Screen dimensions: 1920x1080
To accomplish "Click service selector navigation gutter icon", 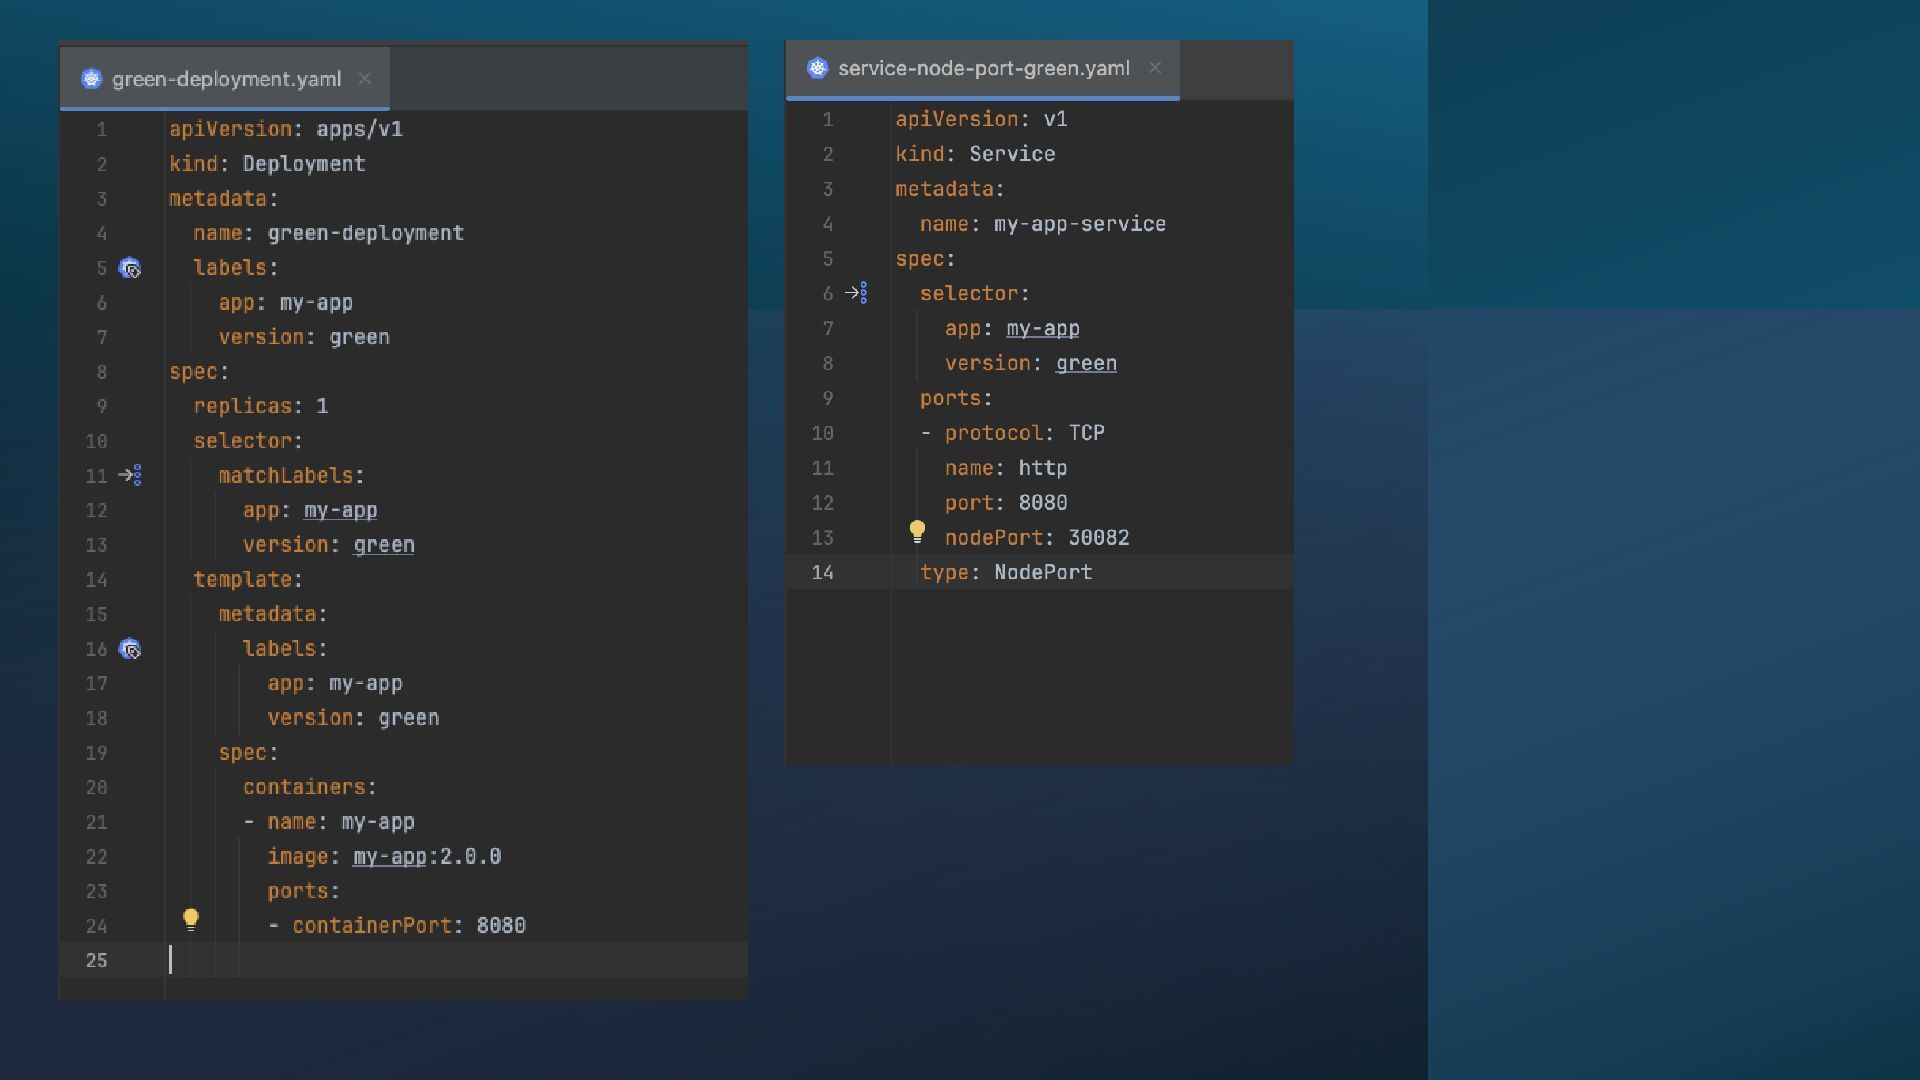I will 856,293.
